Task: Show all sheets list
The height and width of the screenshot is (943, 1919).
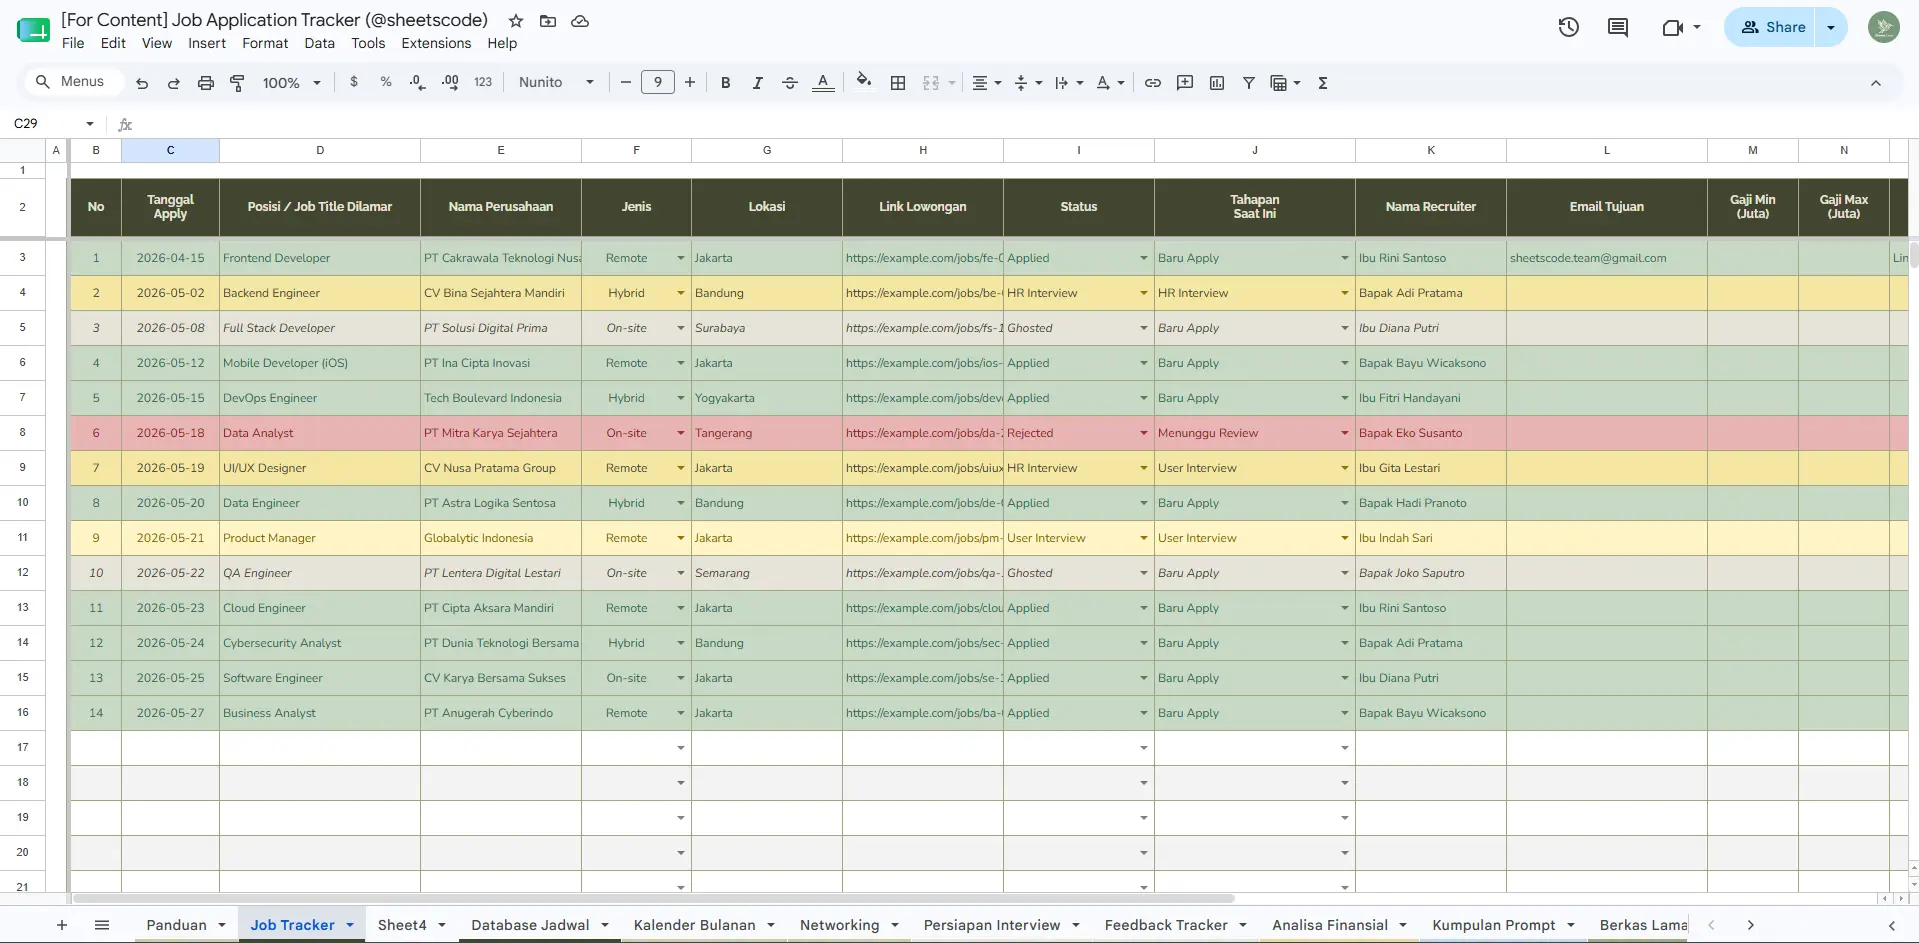Action: coord(102,925)
